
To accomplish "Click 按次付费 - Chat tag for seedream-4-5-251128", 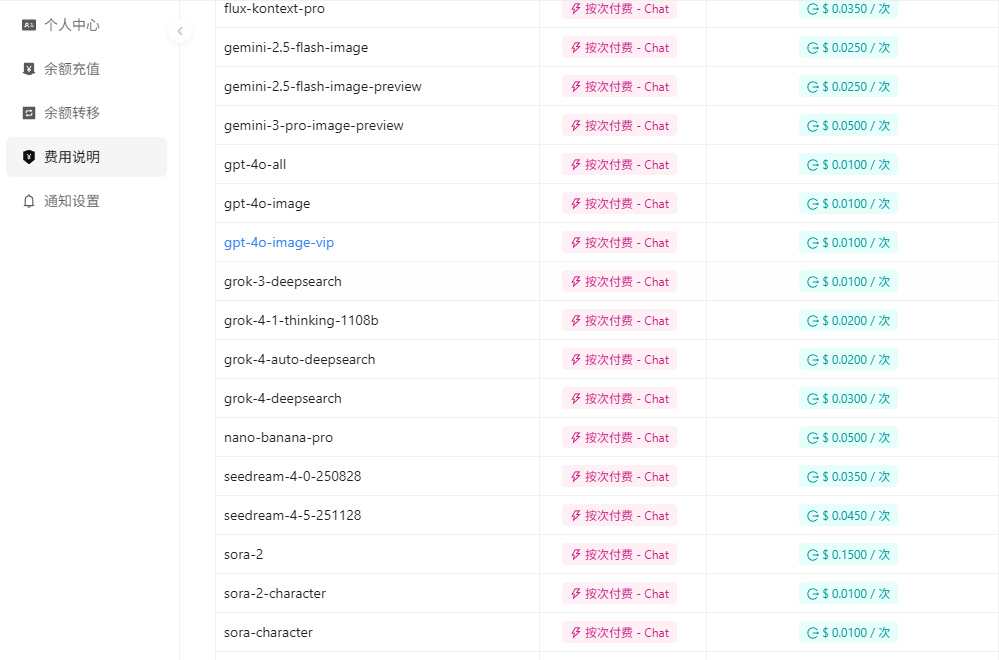I will (x=619, y=516).
